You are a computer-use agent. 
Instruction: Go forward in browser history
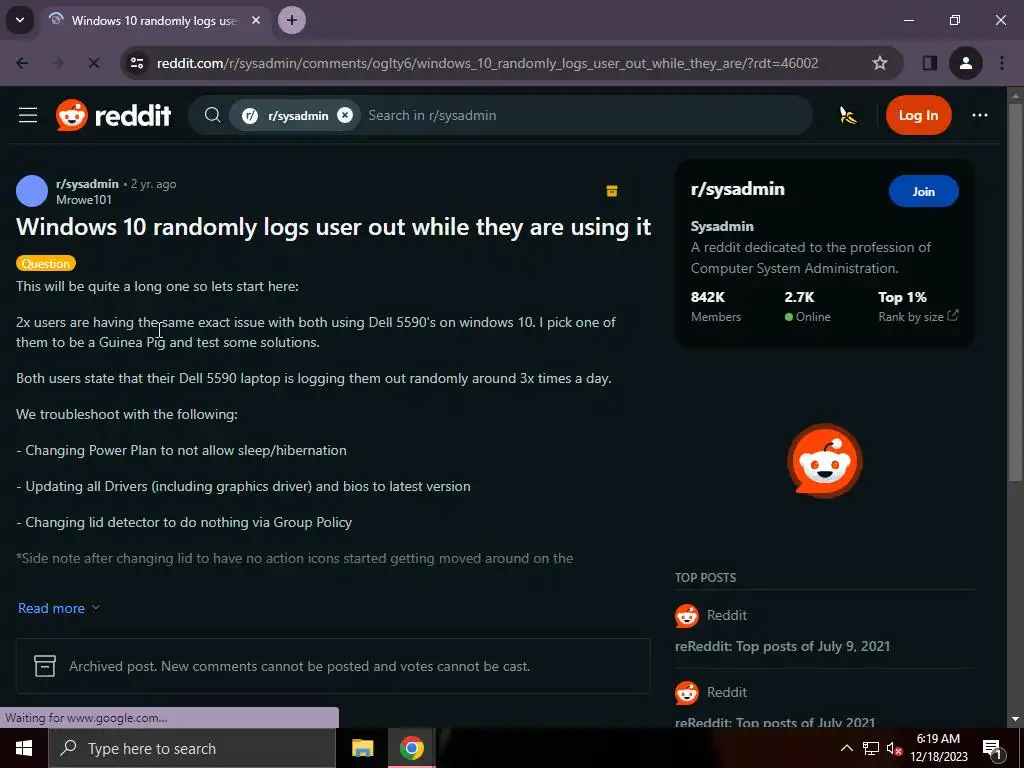pos(58,63)
